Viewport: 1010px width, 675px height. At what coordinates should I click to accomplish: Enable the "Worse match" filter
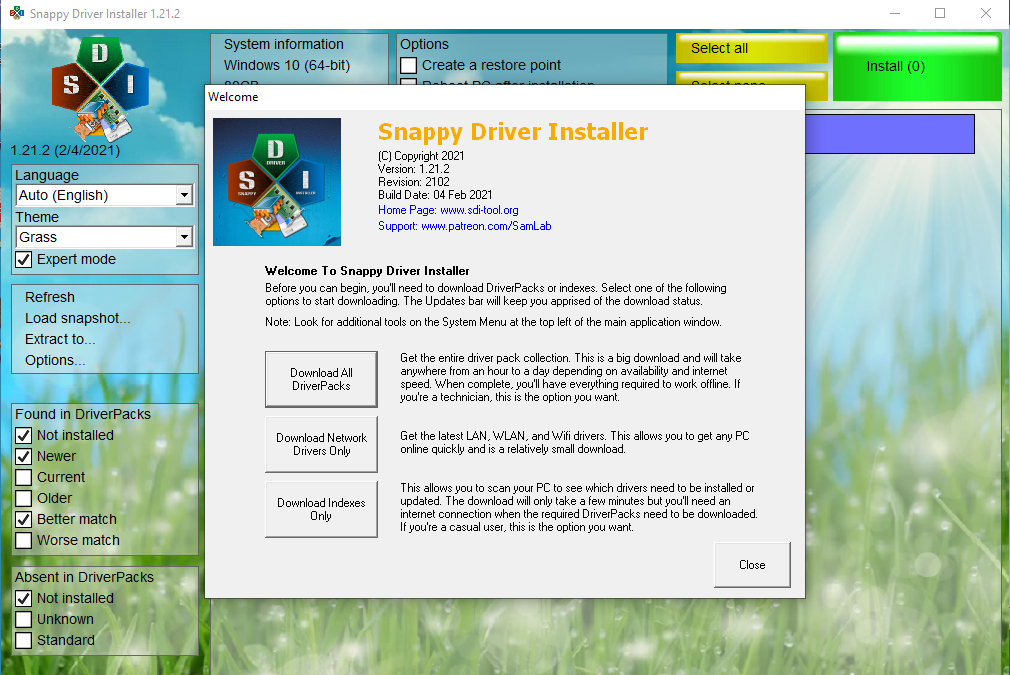click(x=22, y=540)
